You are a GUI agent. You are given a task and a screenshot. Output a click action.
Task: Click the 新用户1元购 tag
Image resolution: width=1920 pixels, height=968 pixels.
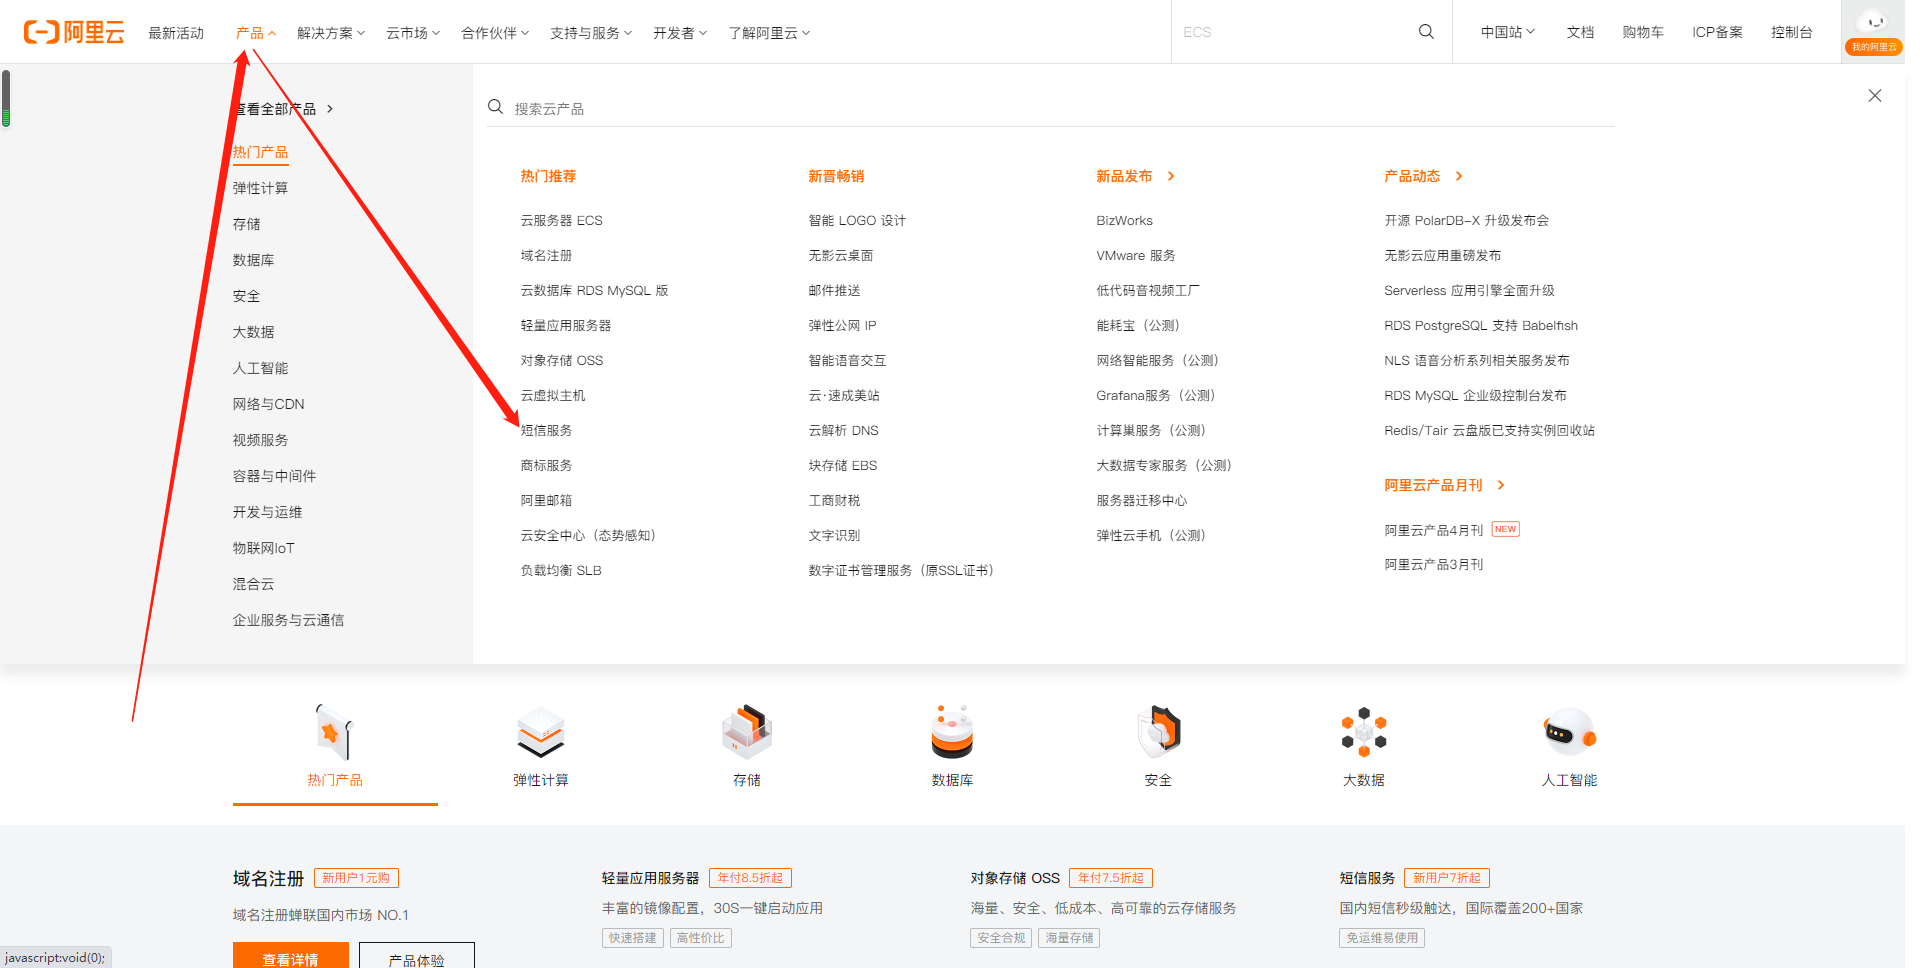coord(356,878)
